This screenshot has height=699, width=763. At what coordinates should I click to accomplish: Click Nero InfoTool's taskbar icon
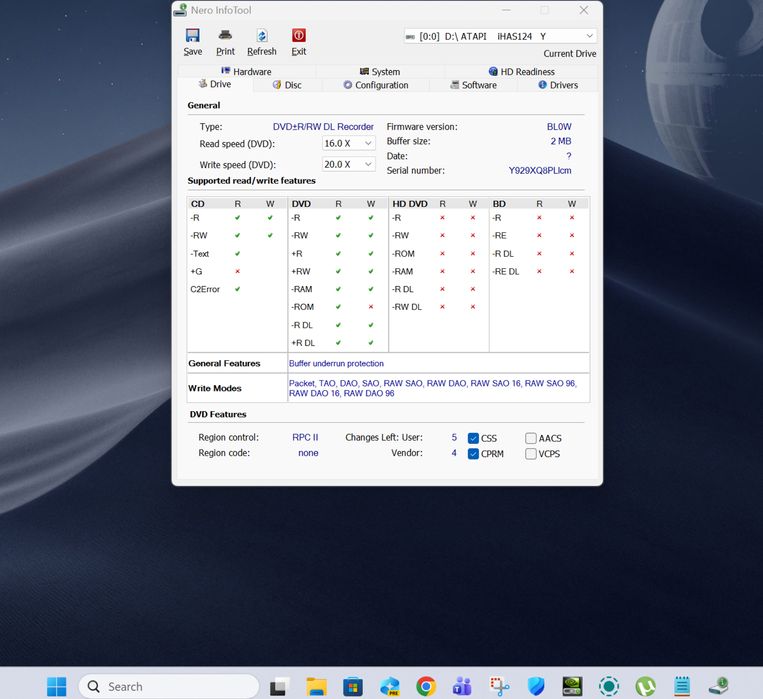pos(718,686)
